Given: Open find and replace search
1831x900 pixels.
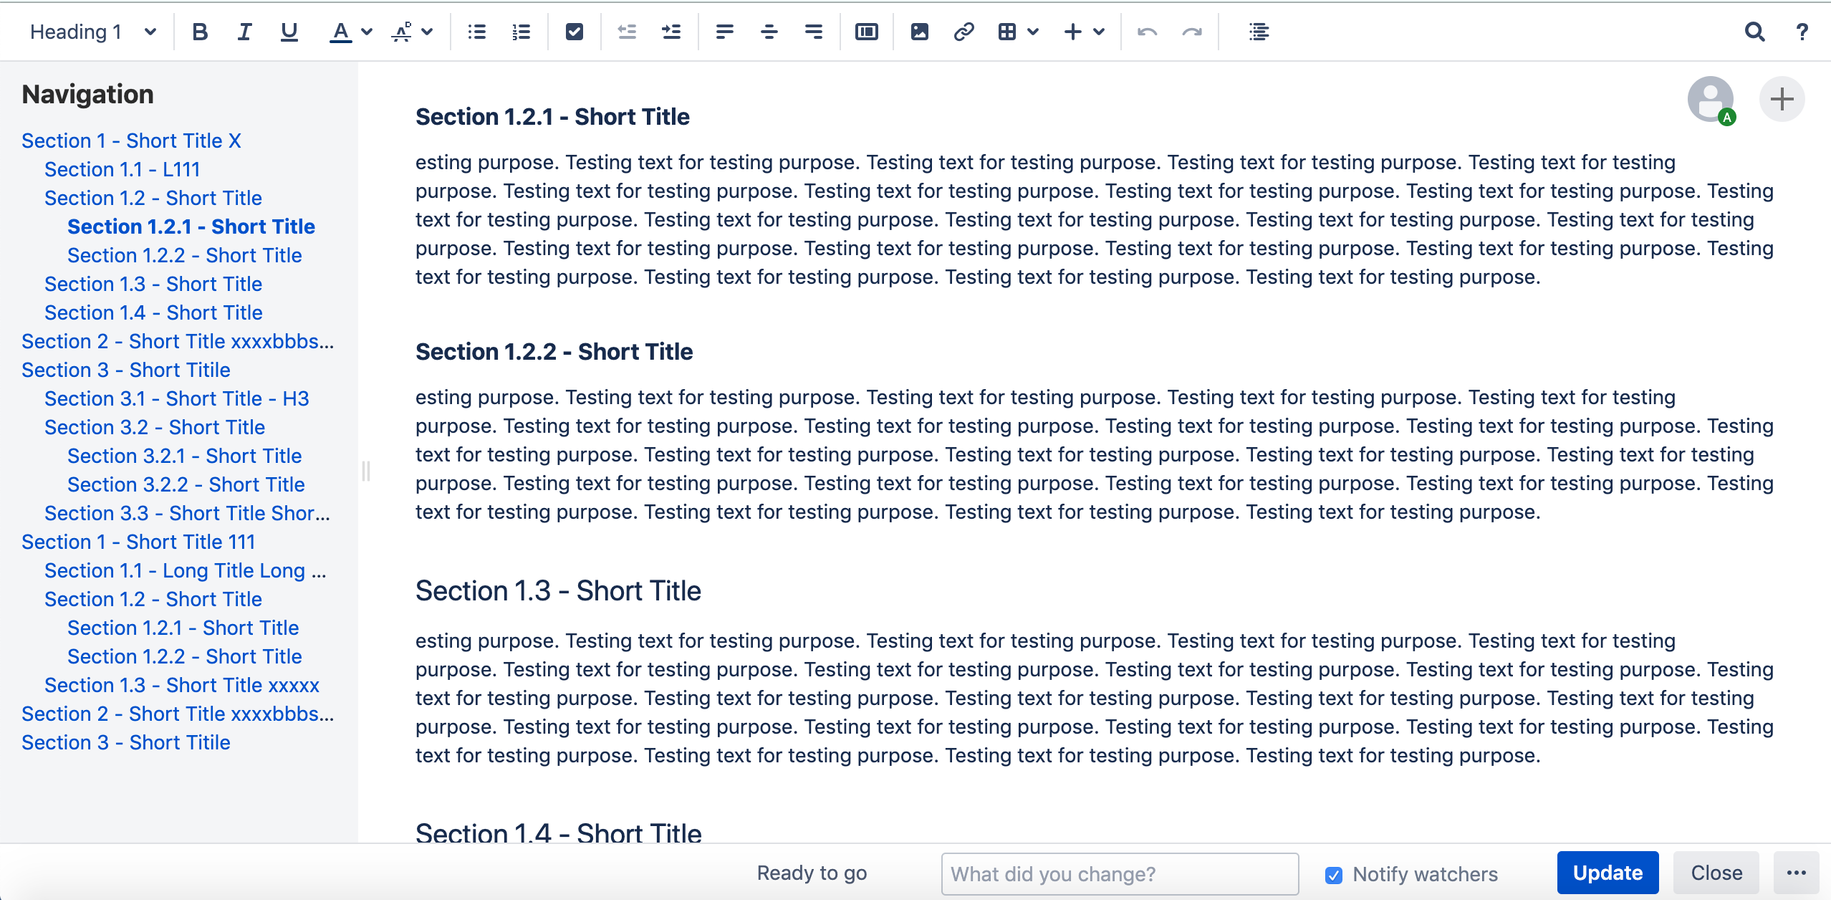Looking at the screenshot, I should [x=1754, y=32].
